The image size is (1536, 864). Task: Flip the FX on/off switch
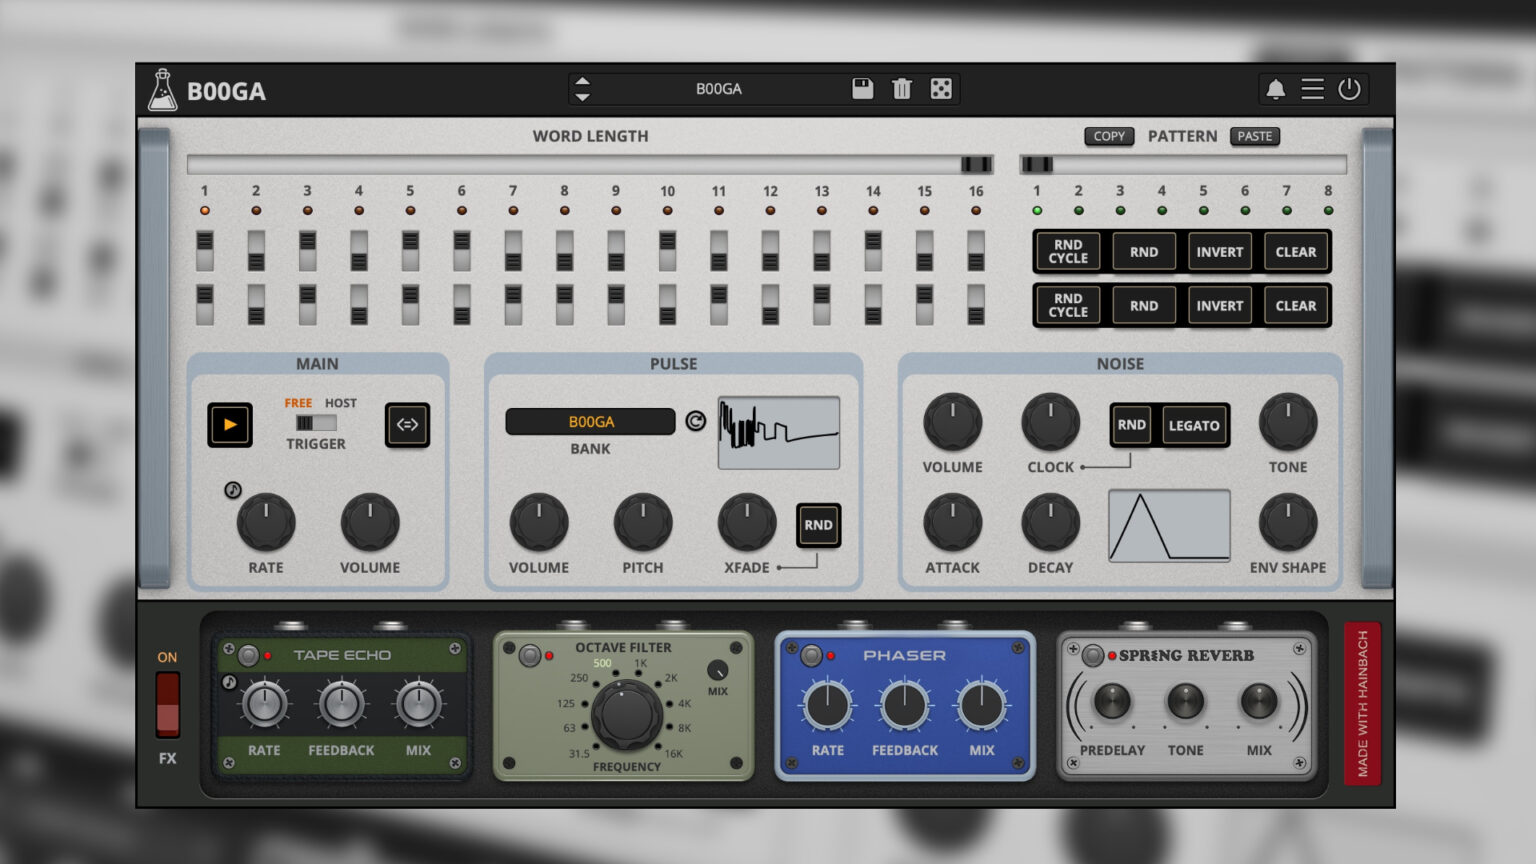click(166, 706)
